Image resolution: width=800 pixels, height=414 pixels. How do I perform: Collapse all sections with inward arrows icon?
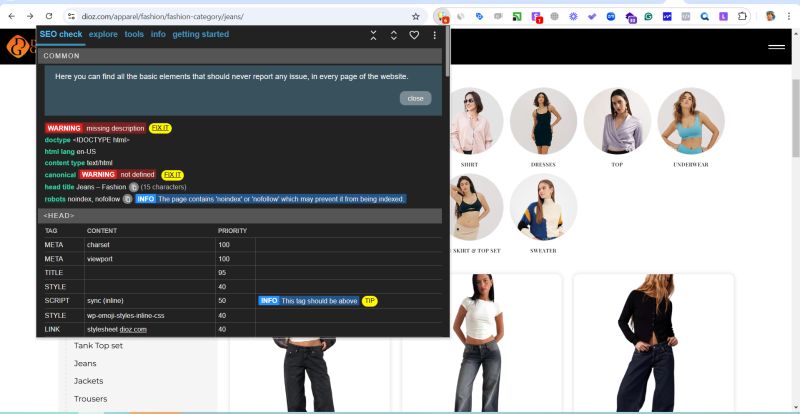click(373, 35)
